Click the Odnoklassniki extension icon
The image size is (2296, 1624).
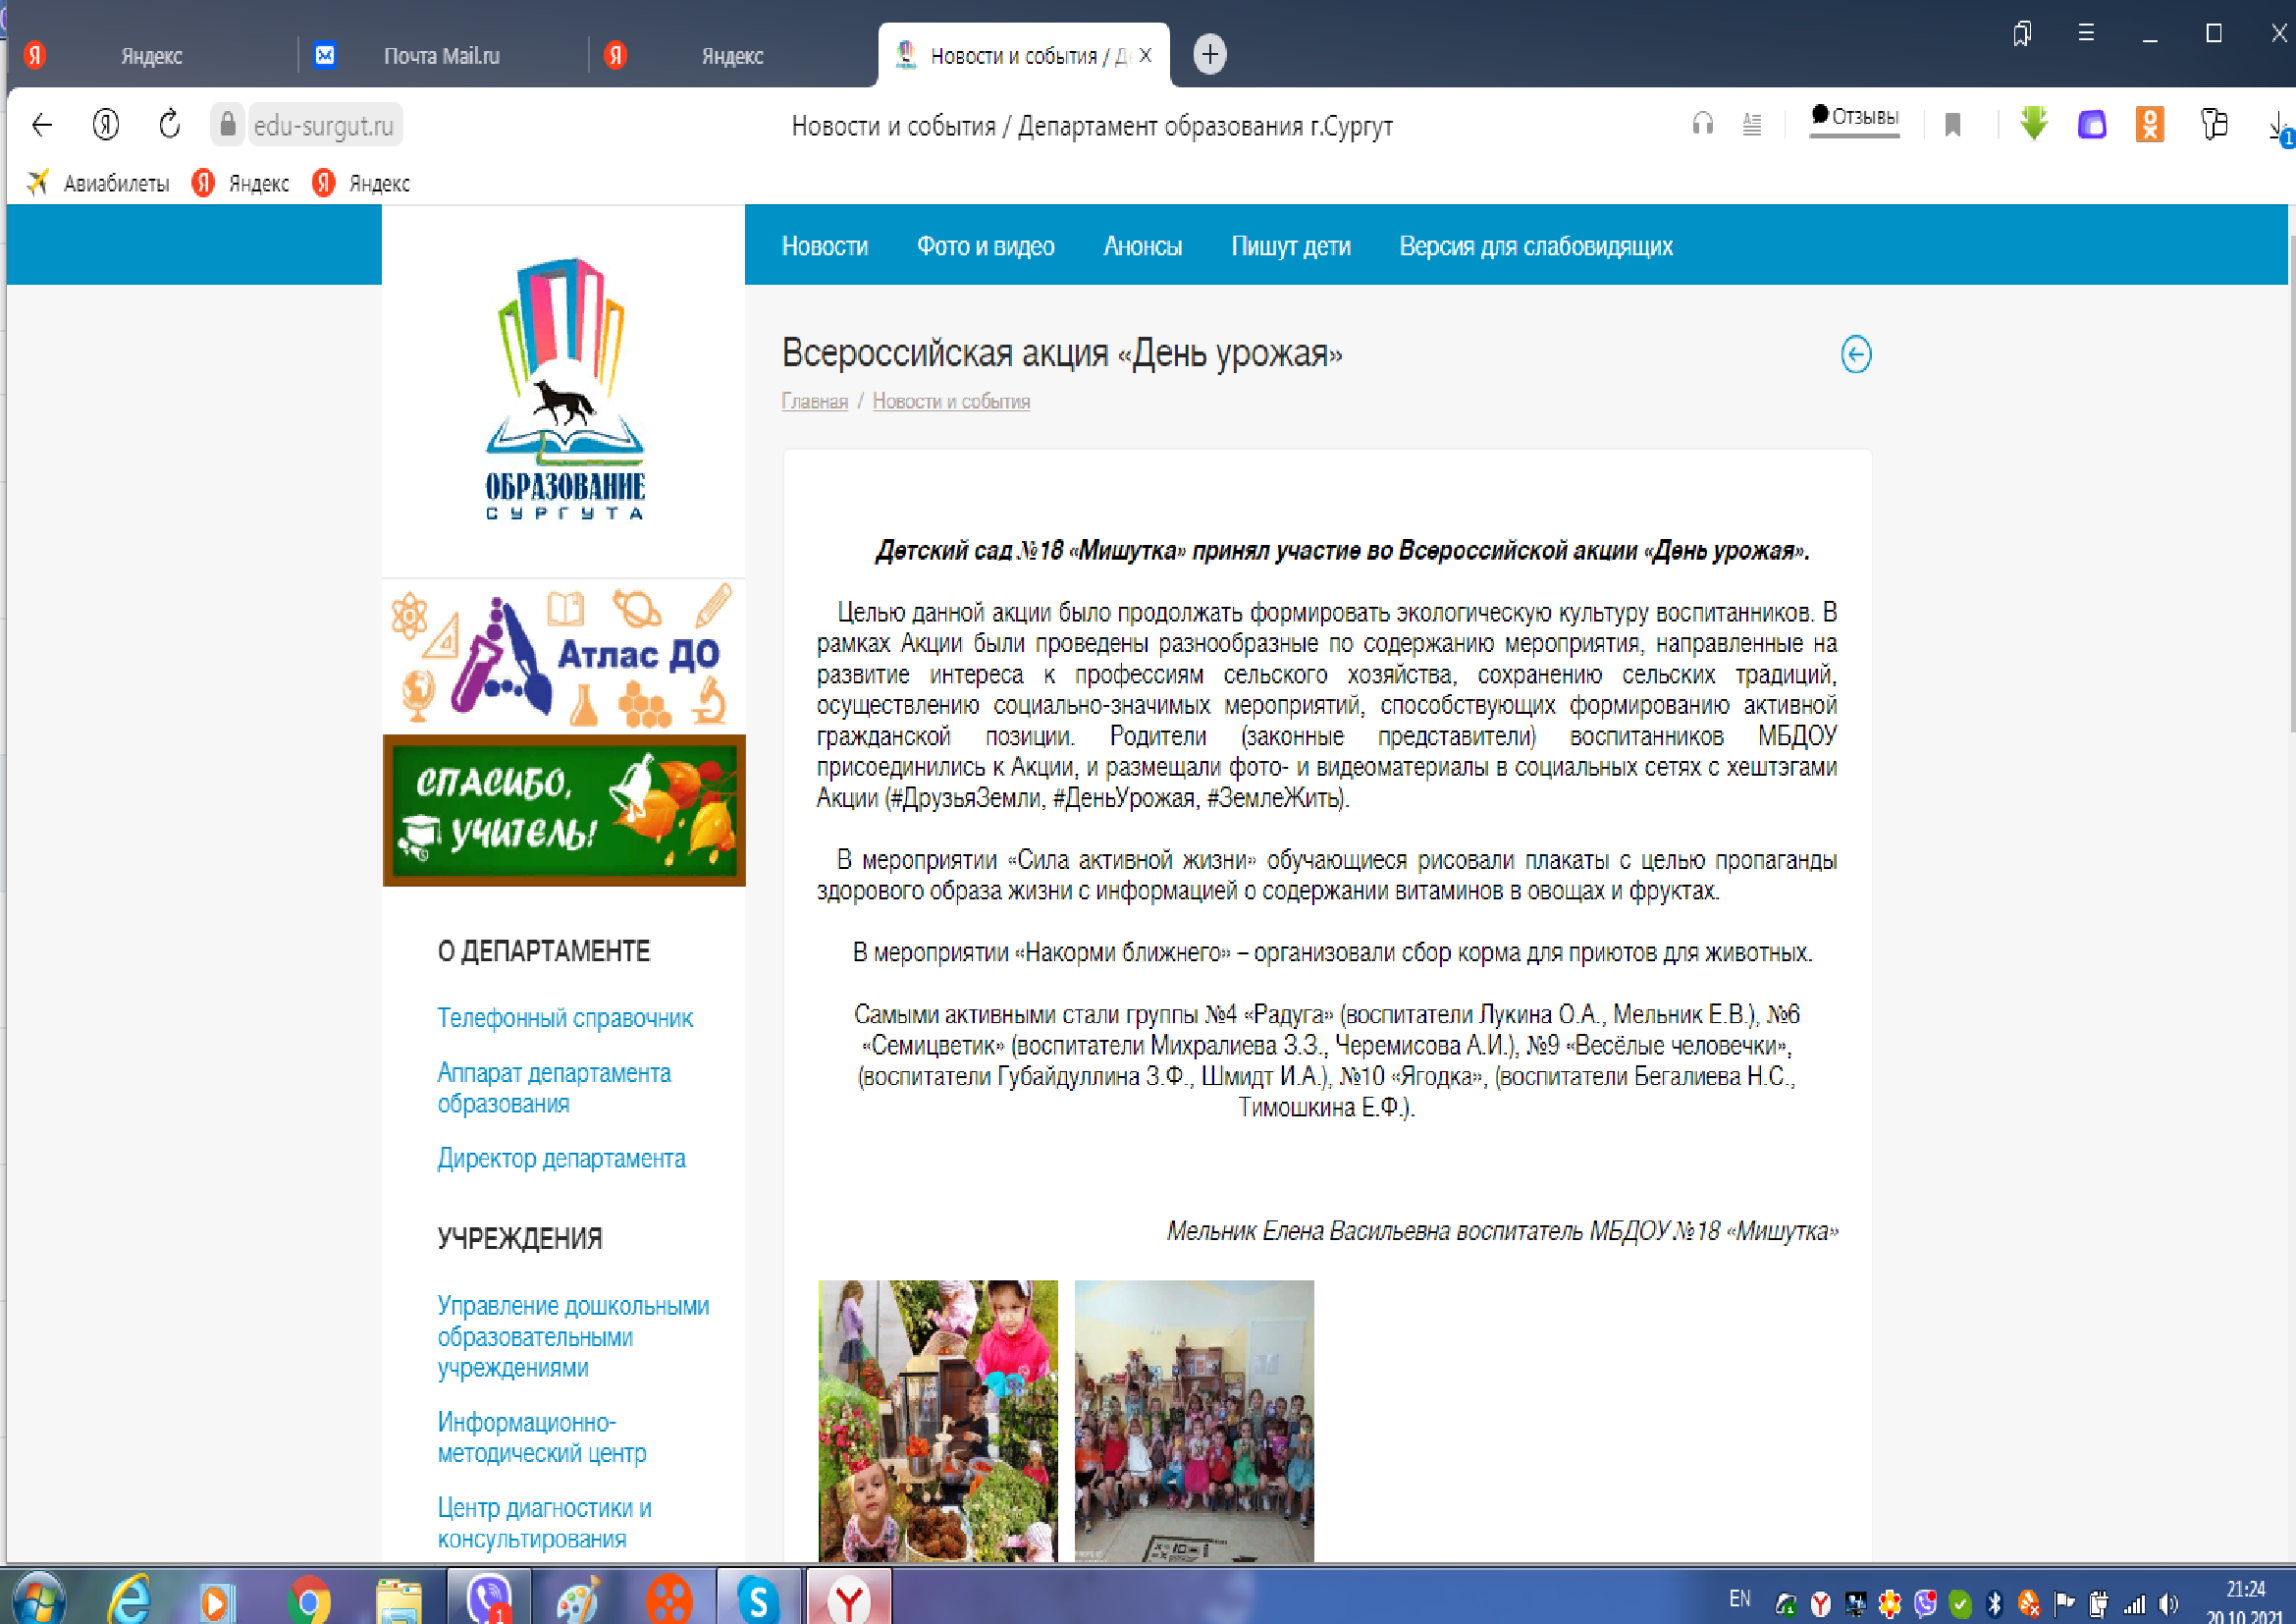click(2149, 124)
